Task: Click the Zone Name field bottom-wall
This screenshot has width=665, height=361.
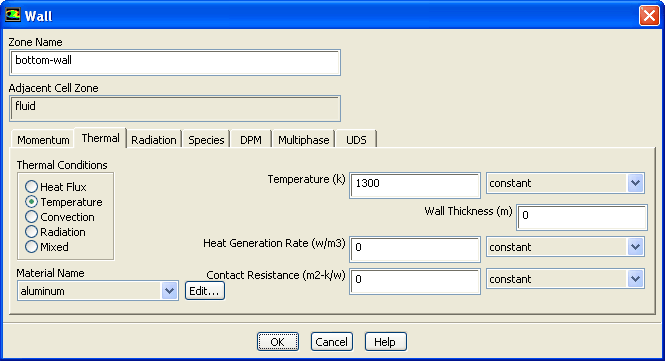Action: click(175, 62)
